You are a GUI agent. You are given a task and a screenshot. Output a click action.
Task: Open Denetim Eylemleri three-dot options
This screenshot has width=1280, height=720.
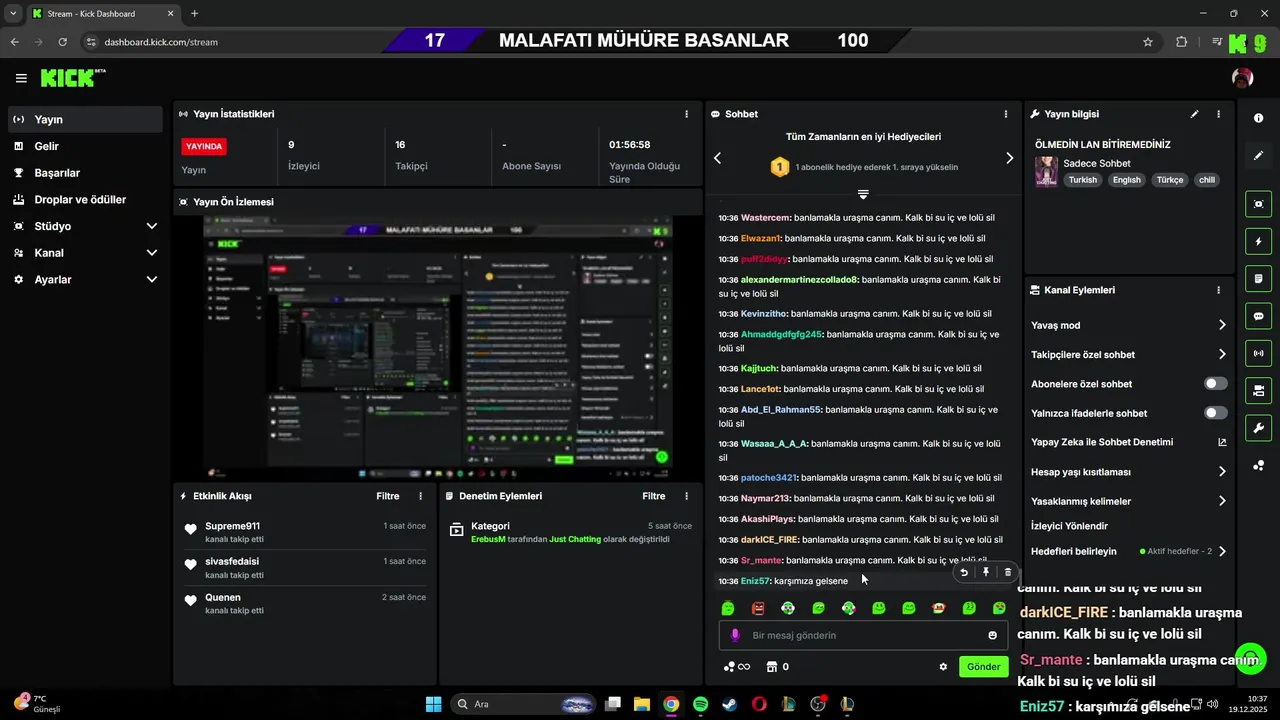point(686,496)
